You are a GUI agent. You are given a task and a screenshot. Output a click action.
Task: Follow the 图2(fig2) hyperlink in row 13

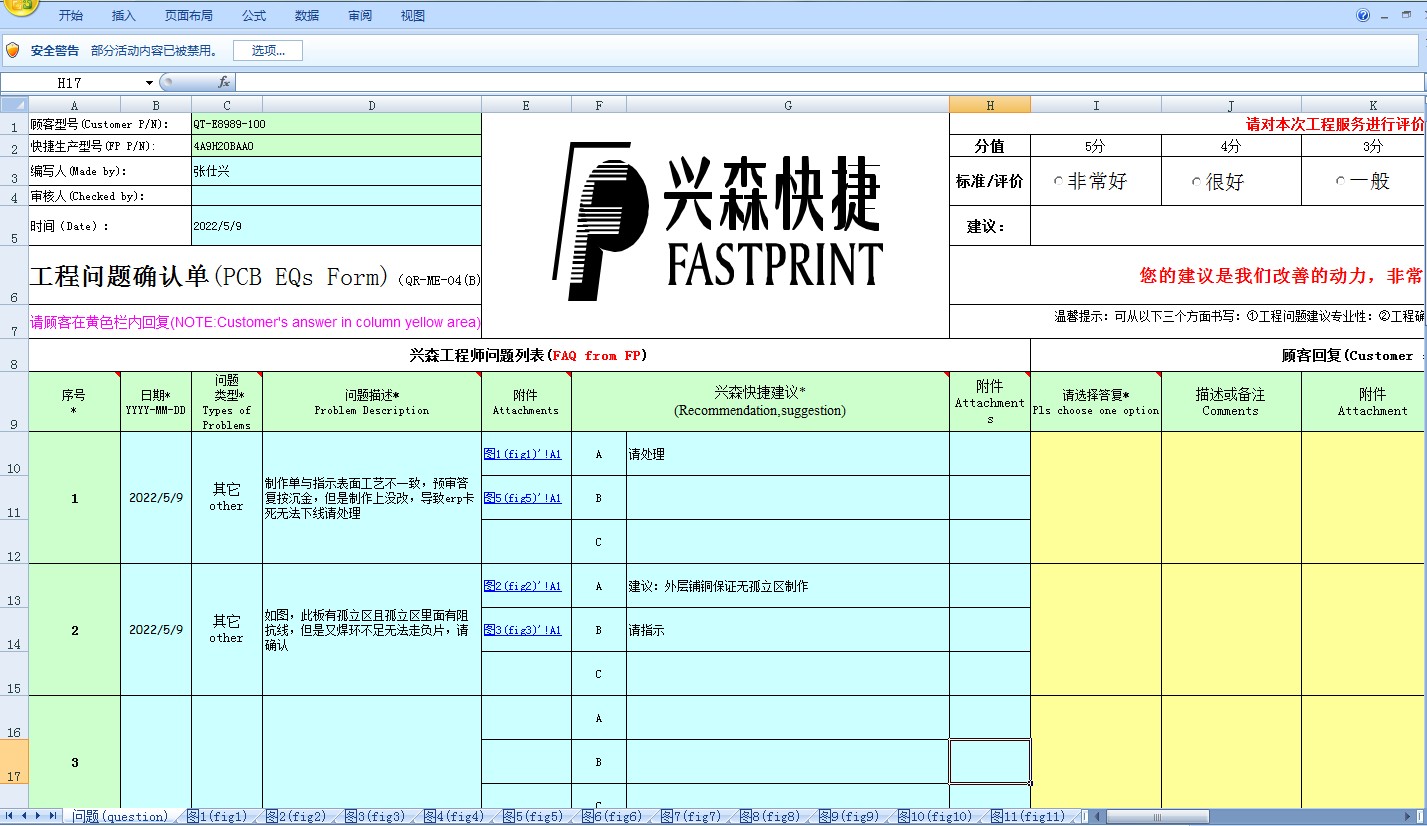point(522,586)
